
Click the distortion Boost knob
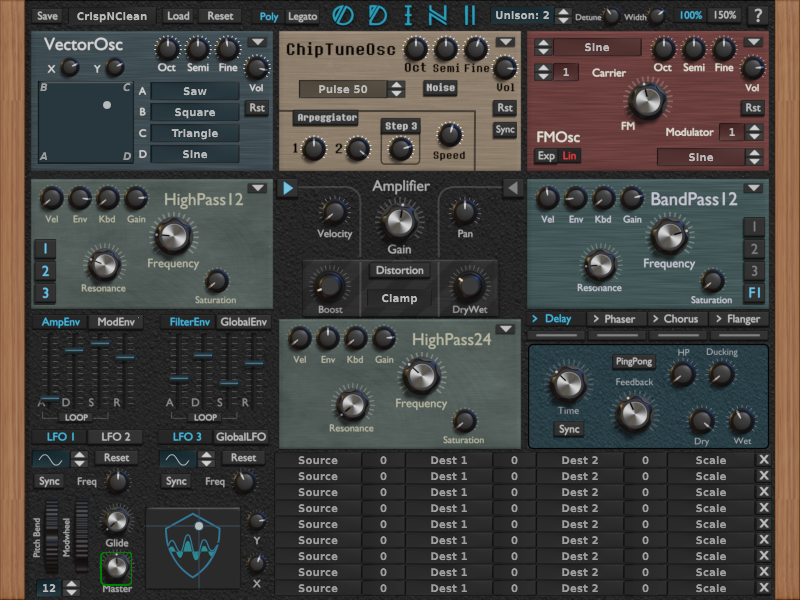[x=330, y=286]
